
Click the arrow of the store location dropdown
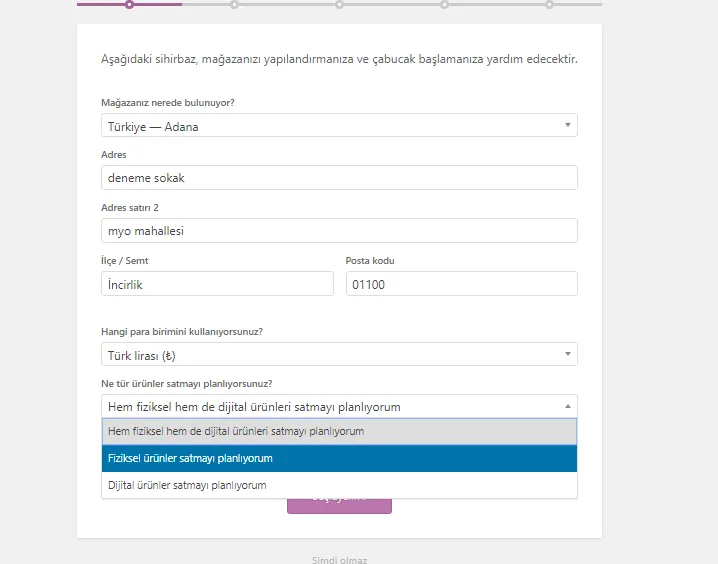click(567, 125)
